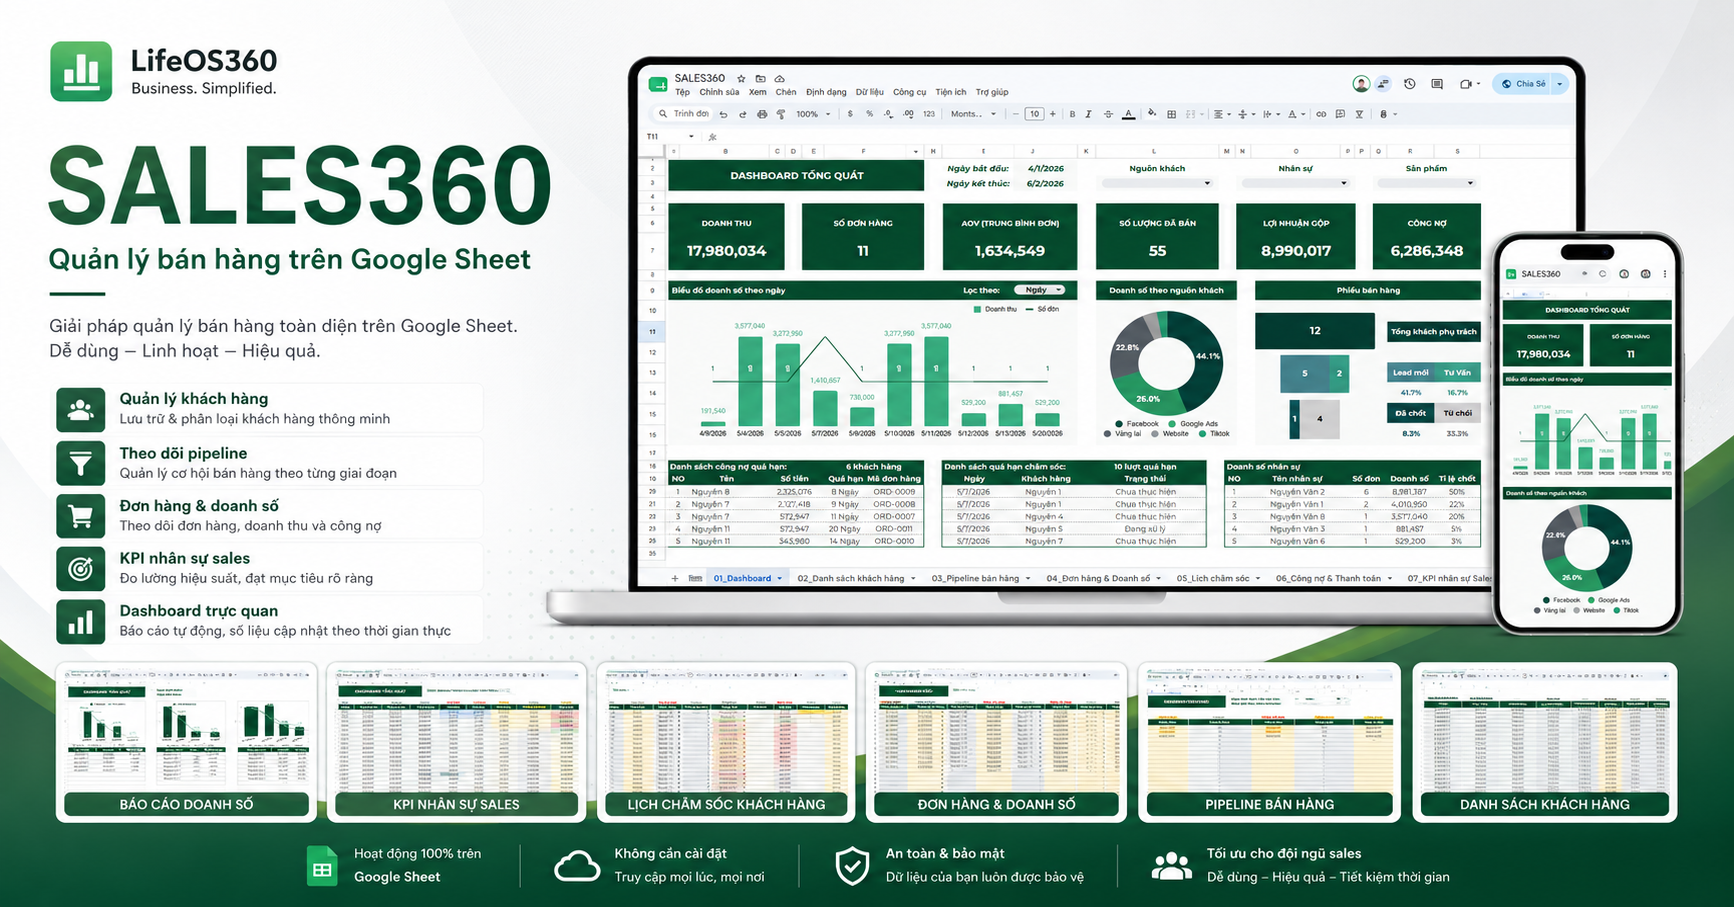Viewport: 1734px width, 907px height.
Task: Open the arrow next to Chia sẻ
Action: (x=1559, y=84)
